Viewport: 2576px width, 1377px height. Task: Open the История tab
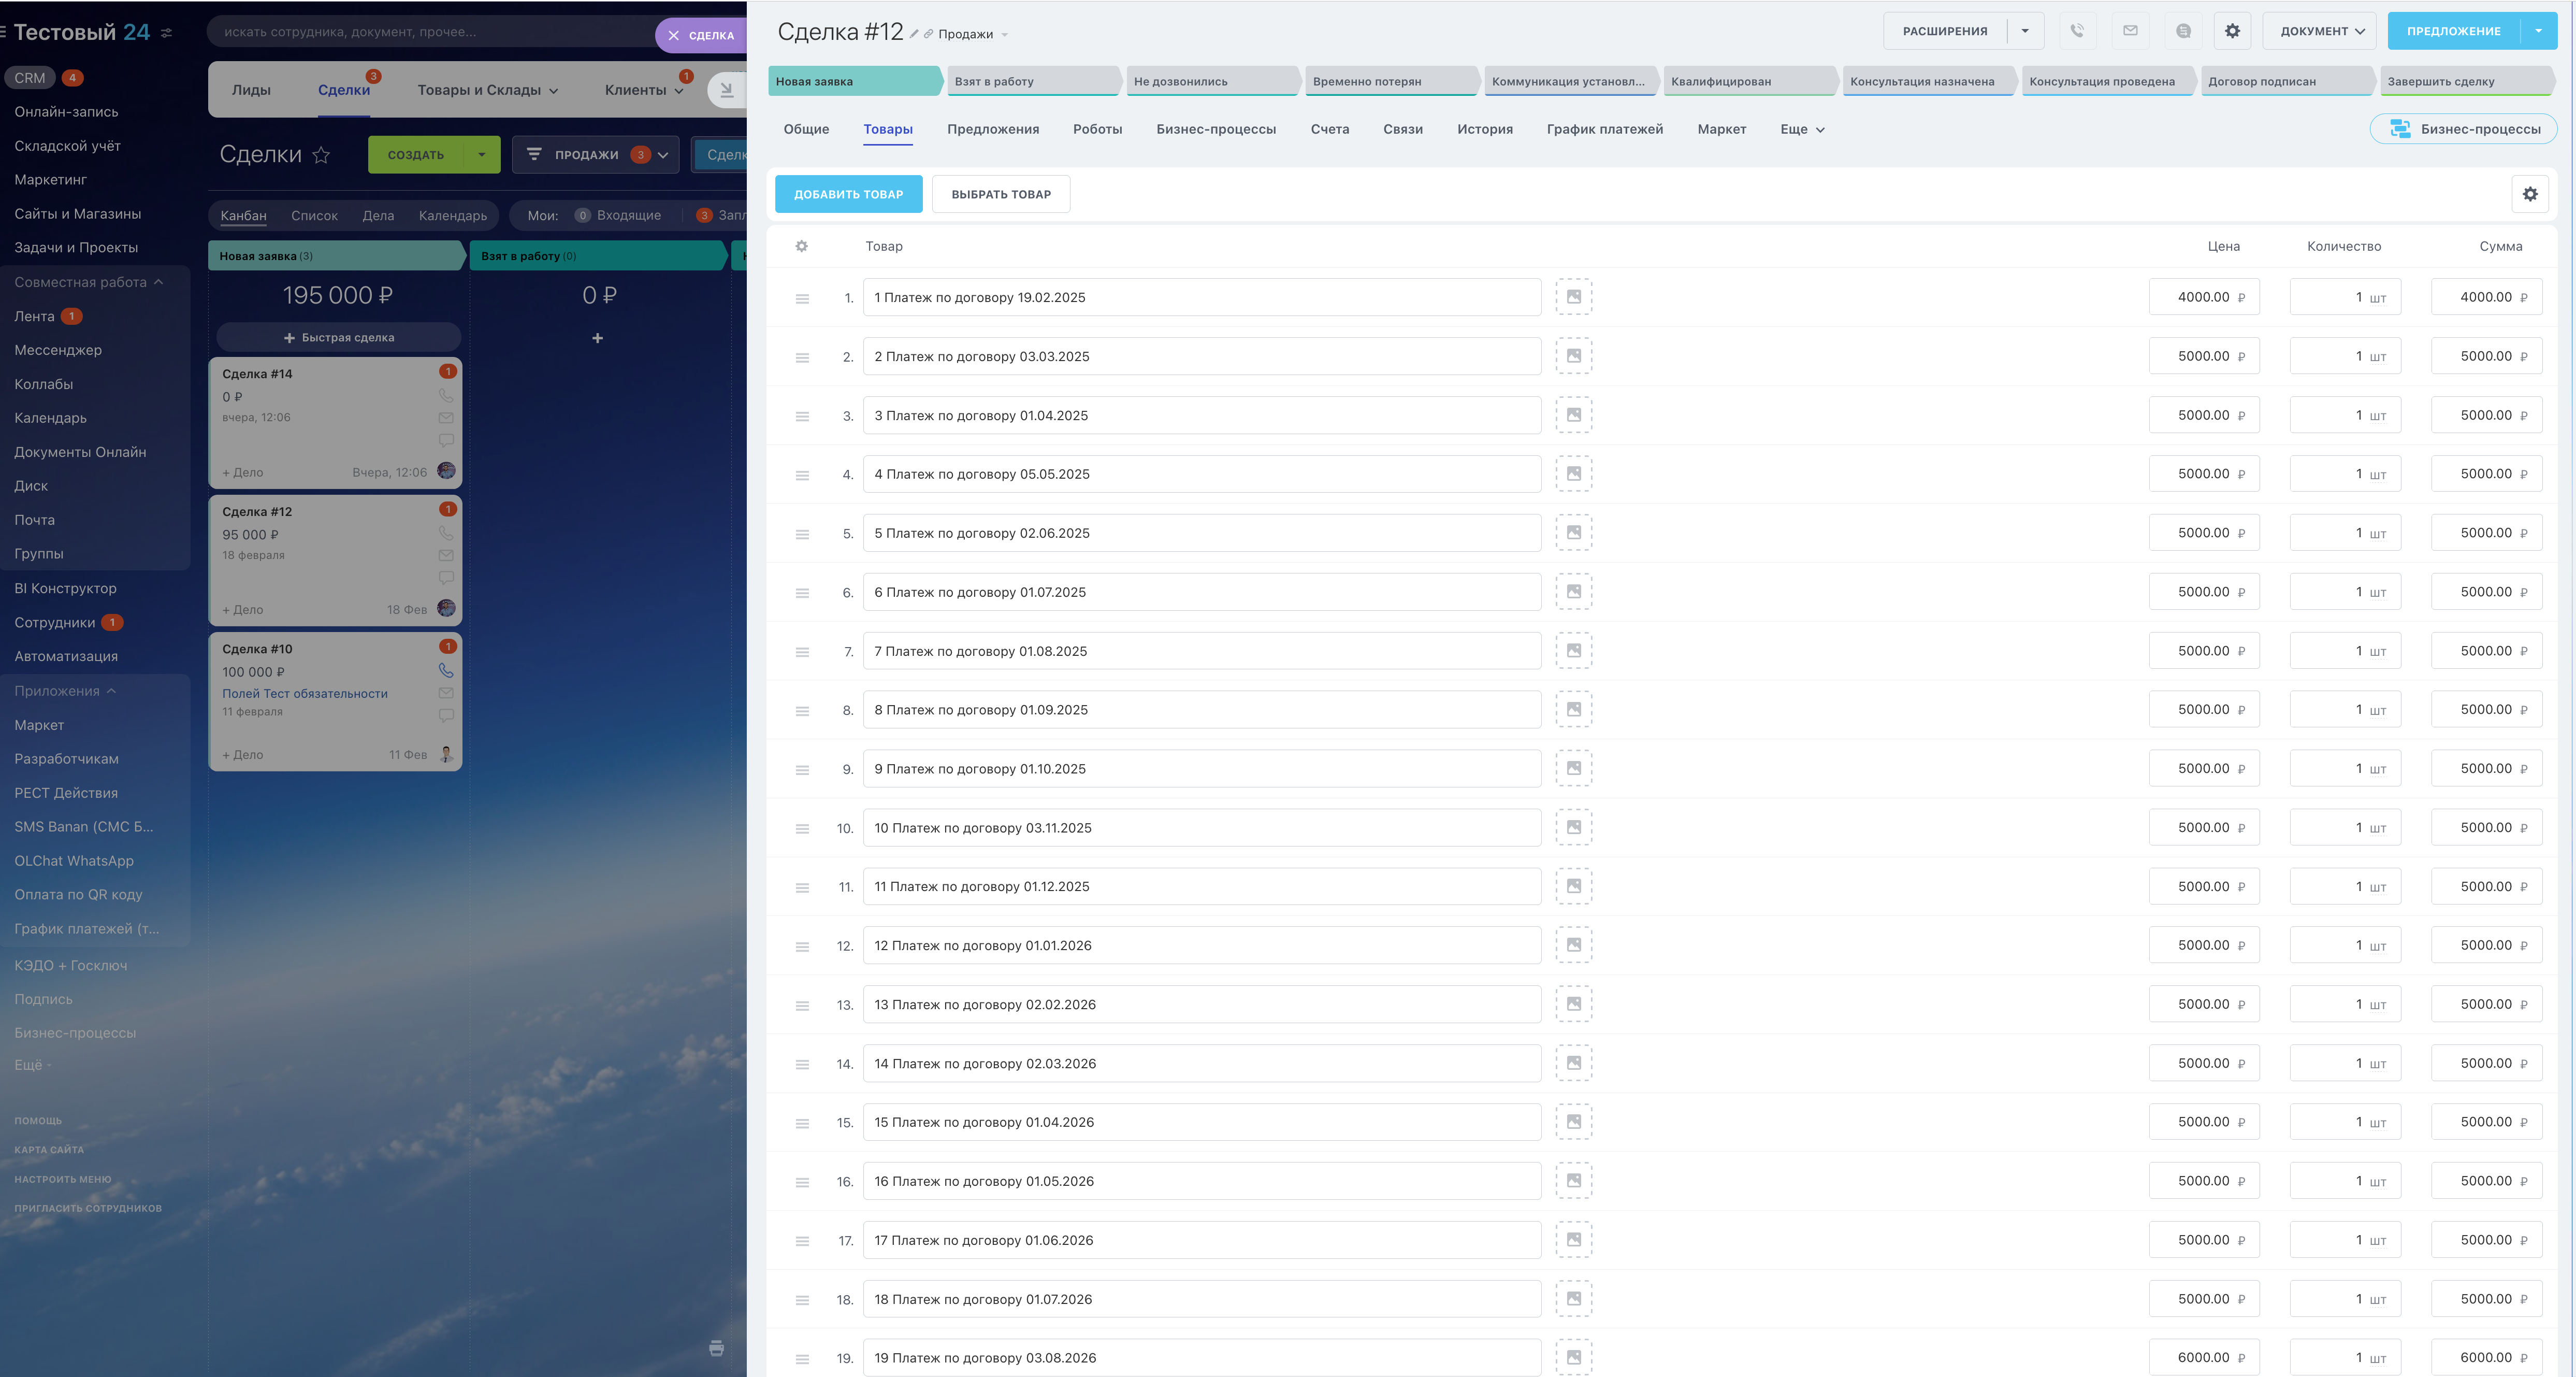pos(1484,129)
